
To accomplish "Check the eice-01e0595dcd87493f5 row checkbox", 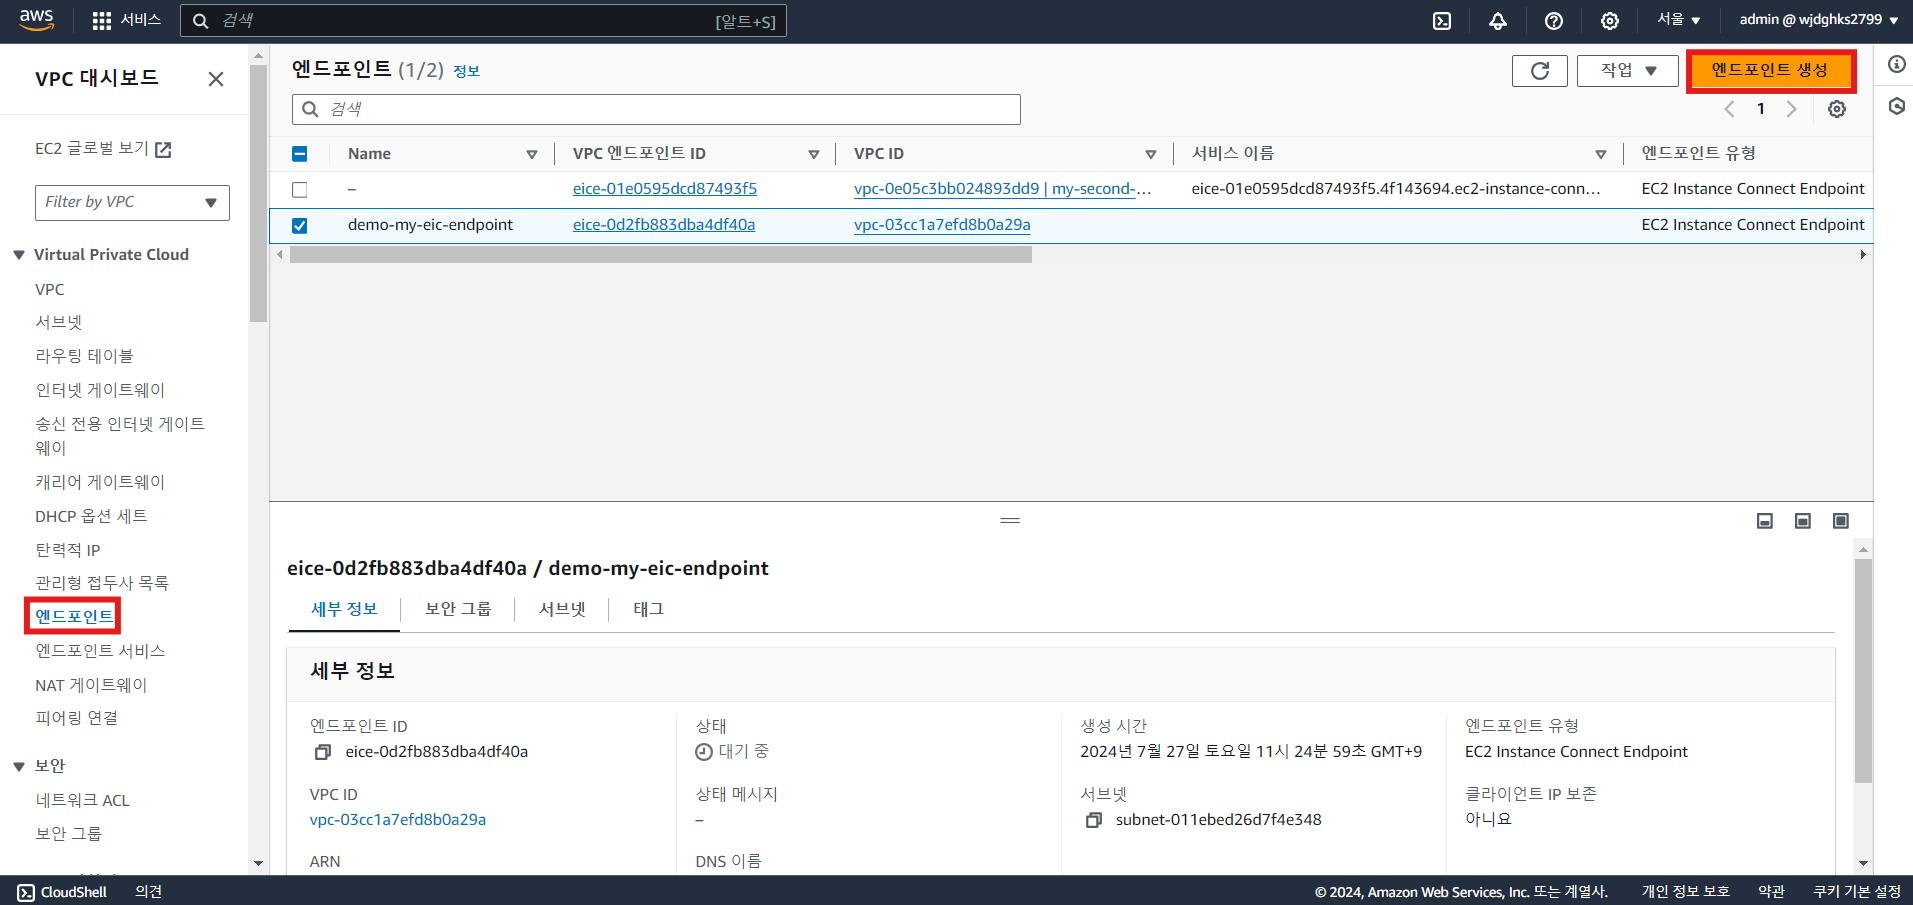I will click(299, 190).
